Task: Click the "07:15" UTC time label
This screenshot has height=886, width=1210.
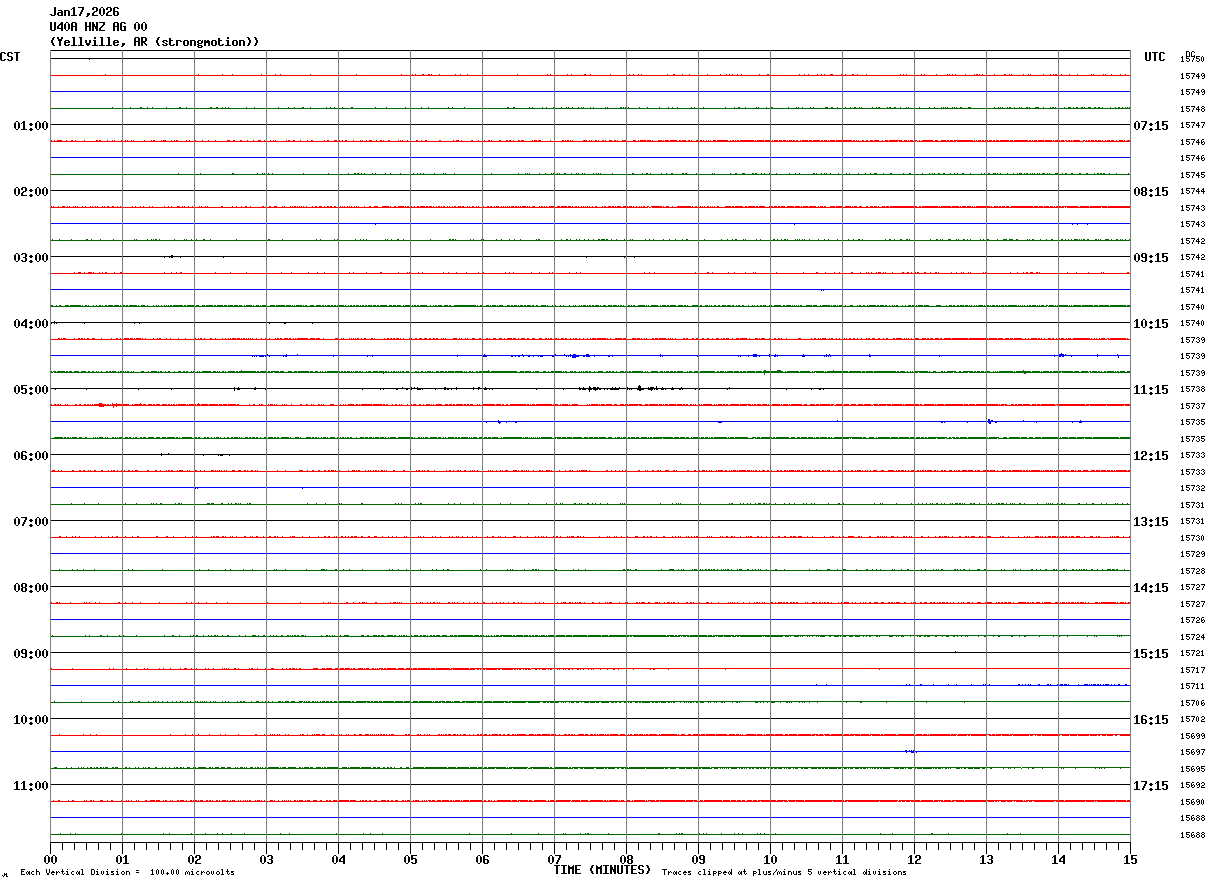Action: click(1151, 126)
